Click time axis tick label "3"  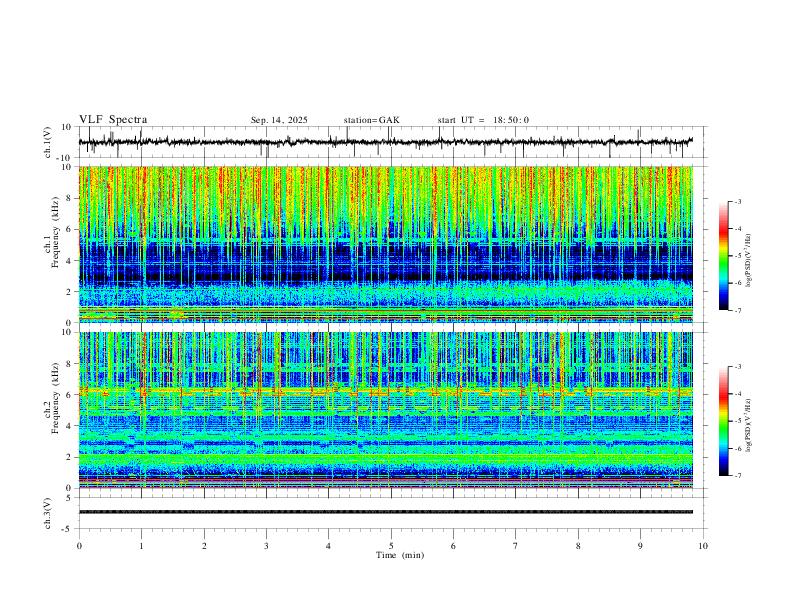pos(266,546)
